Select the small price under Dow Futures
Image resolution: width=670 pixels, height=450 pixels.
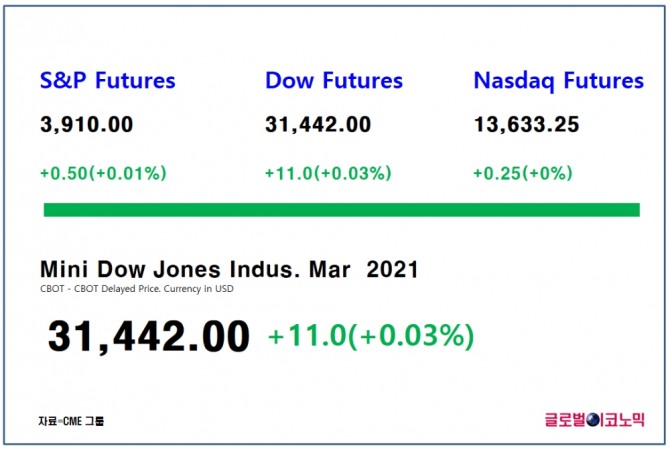pos(318,125)
